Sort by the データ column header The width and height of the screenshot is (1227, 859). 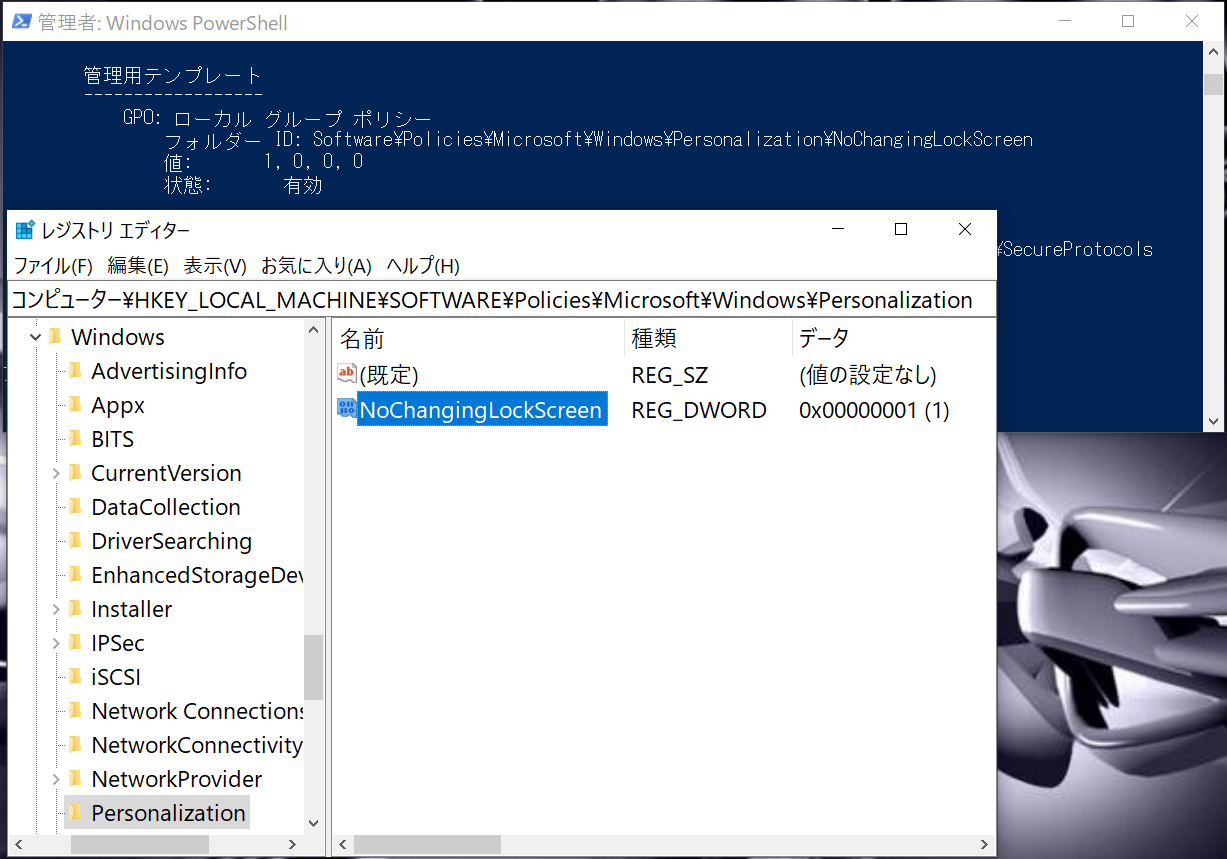(x=893, y=338)
